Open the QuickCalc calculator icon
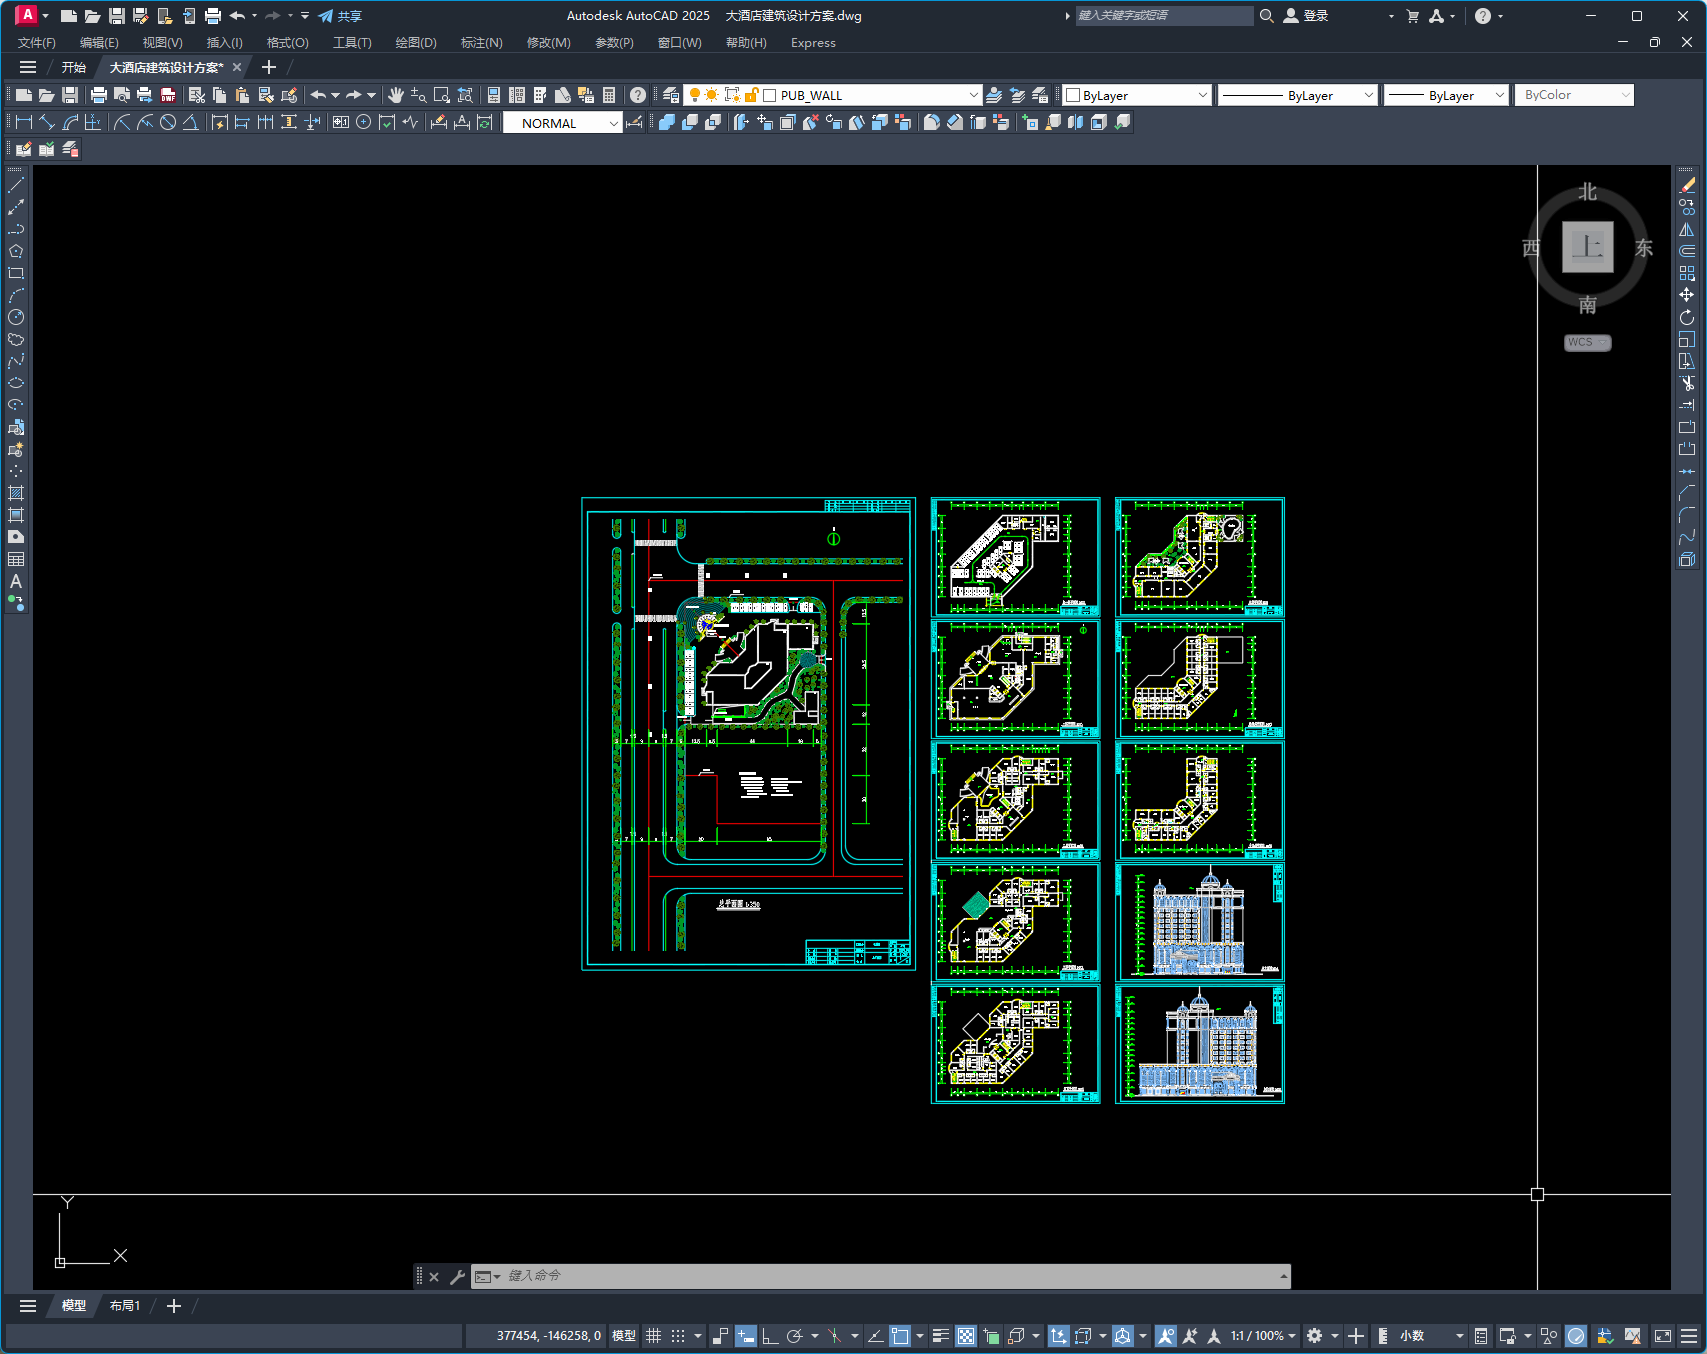The width and height of the screenshot is (1707, 1354). [x=609, y=95]
